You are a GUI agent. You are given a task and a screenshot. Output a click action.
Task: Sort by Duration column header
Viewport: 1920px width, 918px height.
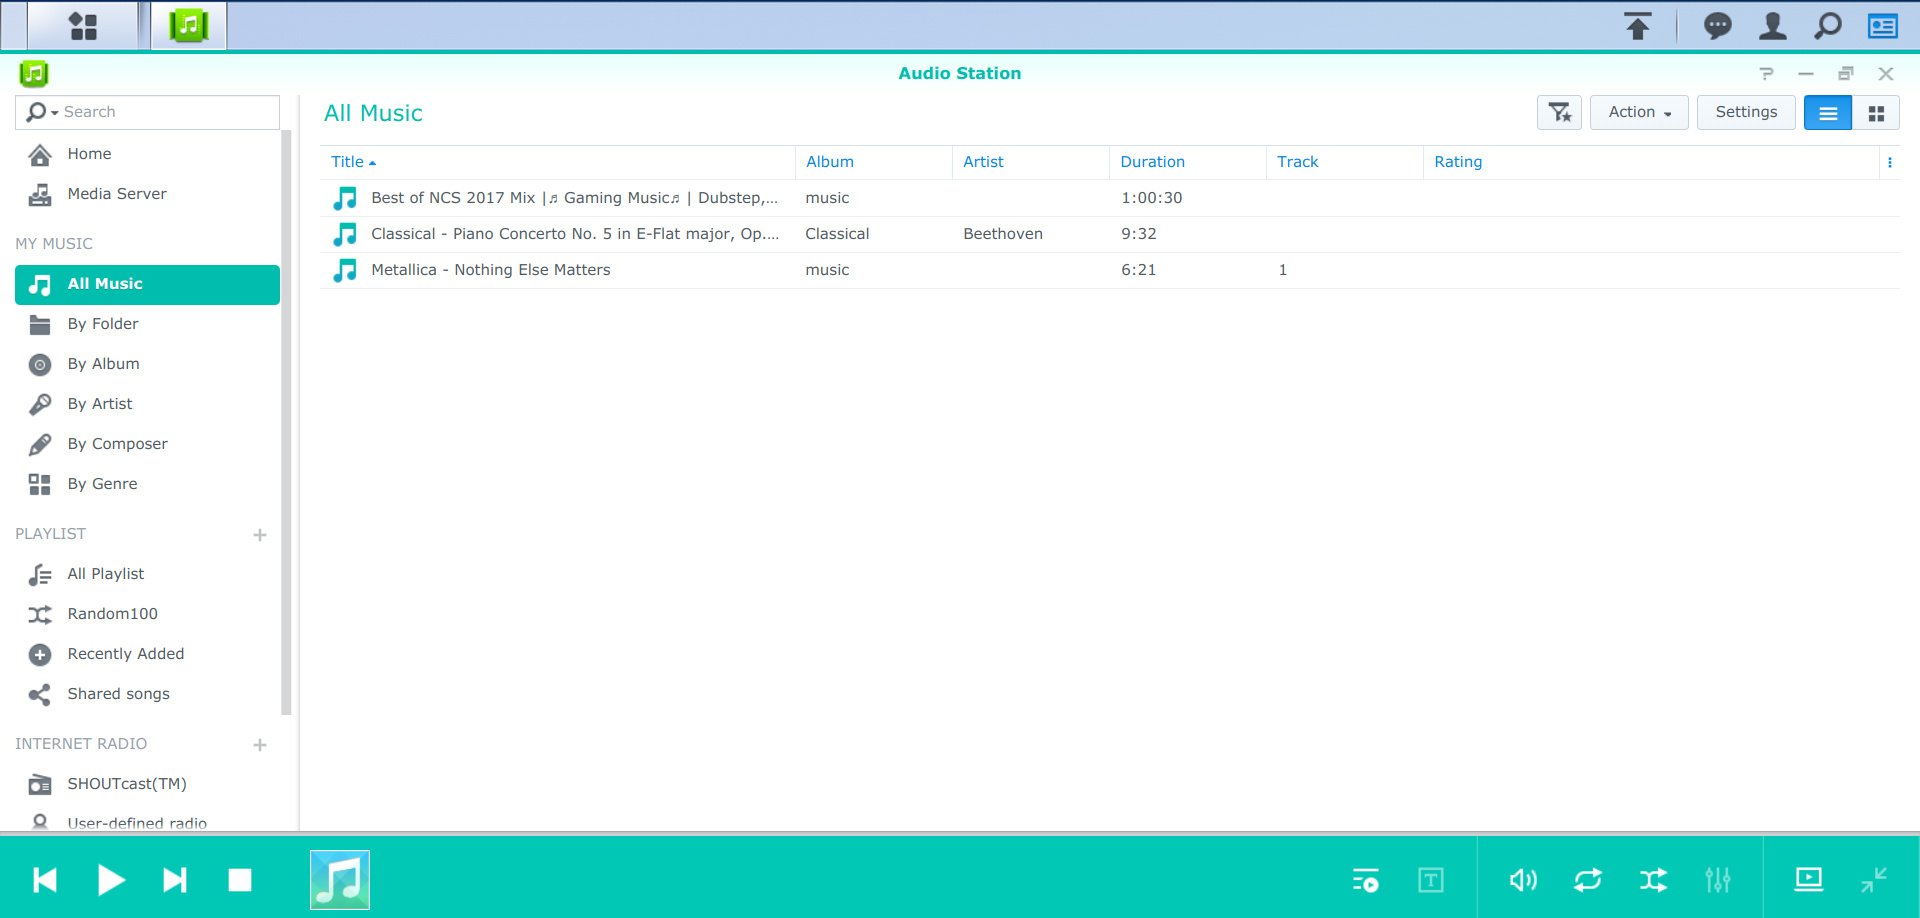[x=1187, y=162]
